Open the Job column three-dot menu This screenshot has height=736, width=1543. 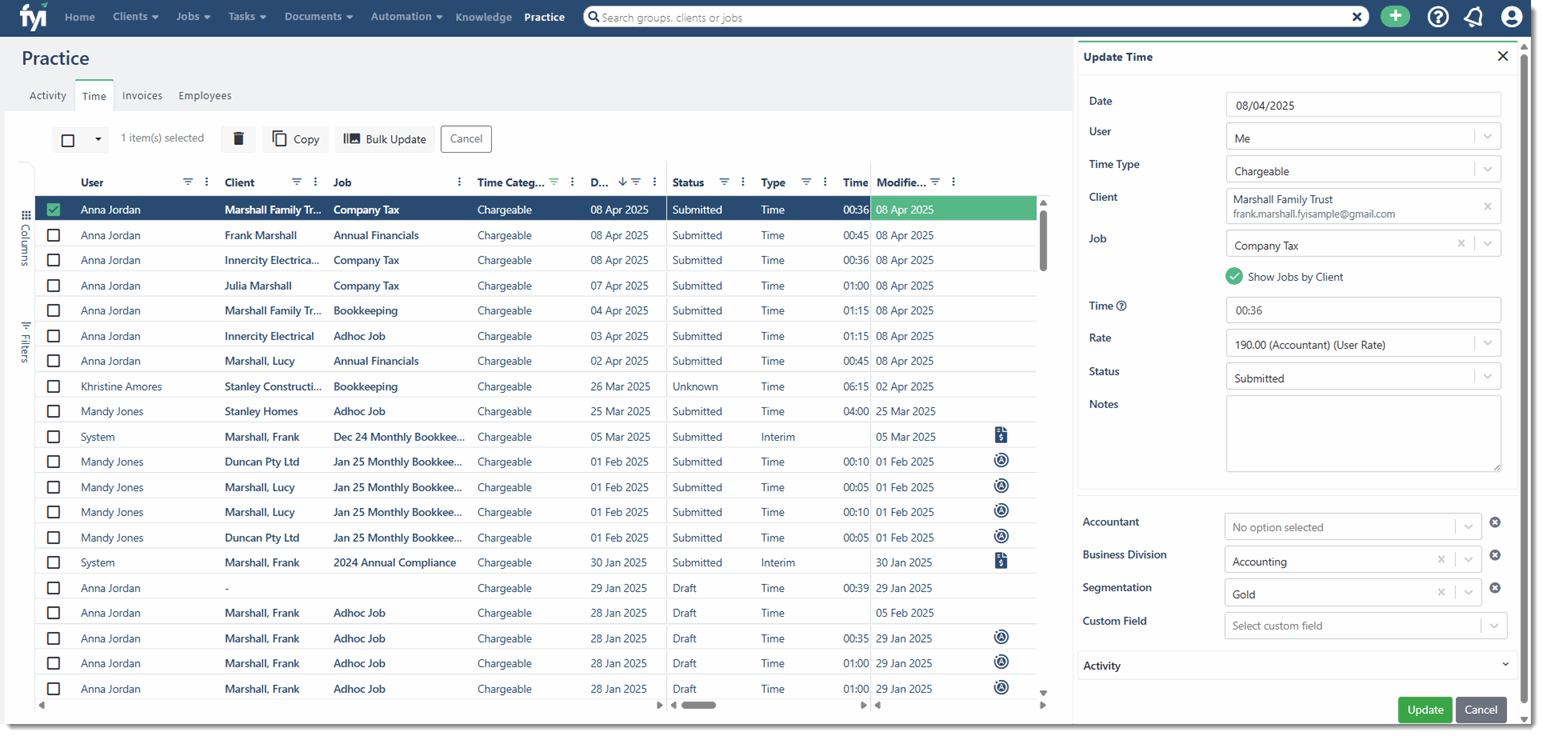(459, 182)
